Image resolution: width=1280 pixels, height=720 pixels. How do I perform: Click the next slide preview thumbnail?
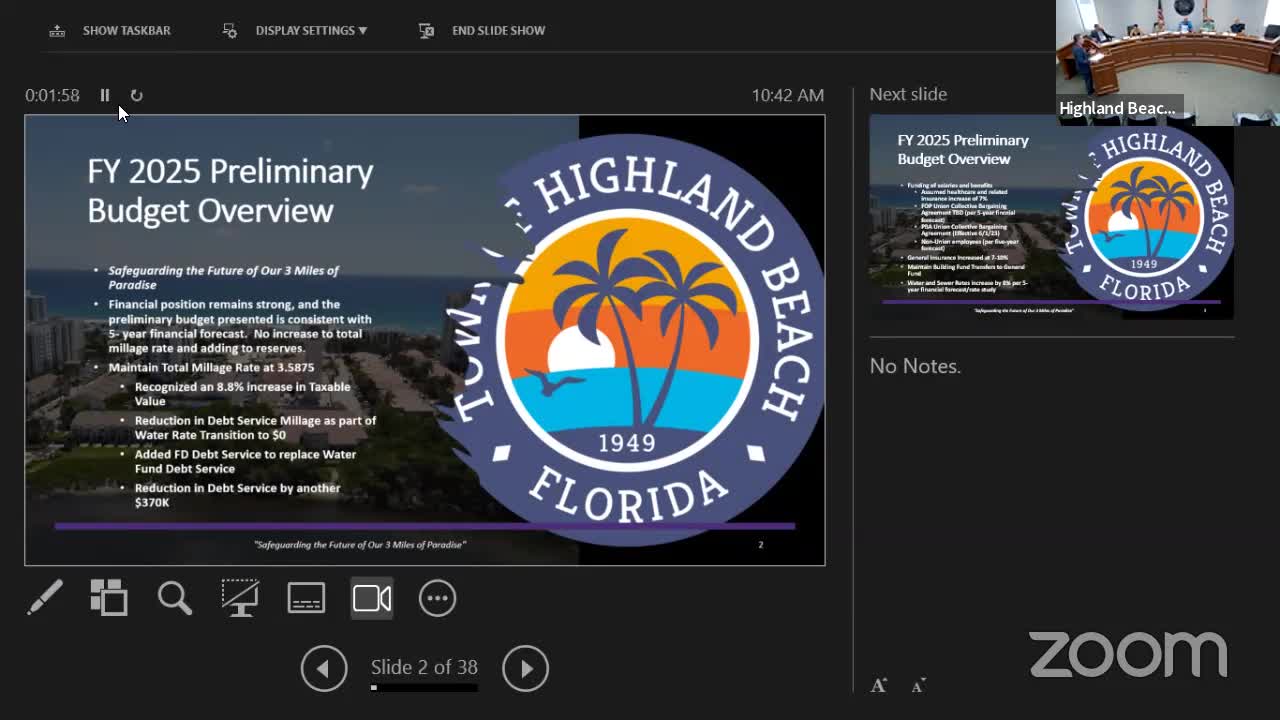pyautogui.click(x=1051, y=217)
